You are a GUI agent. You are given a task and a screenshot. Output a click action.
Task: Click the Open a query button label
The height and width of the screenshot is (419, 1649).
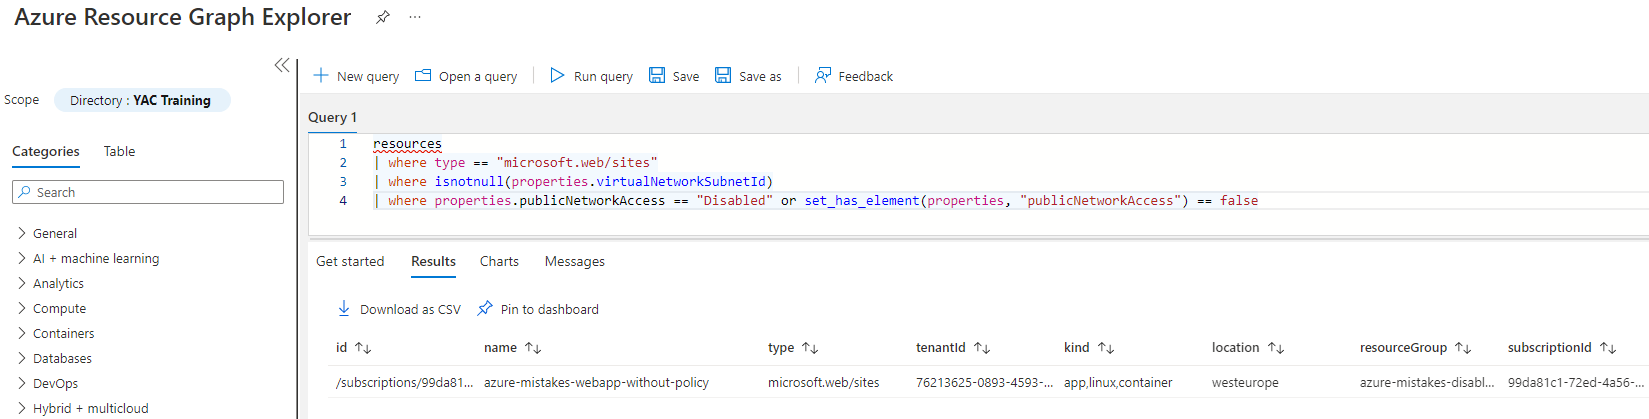tap(478, 76)
